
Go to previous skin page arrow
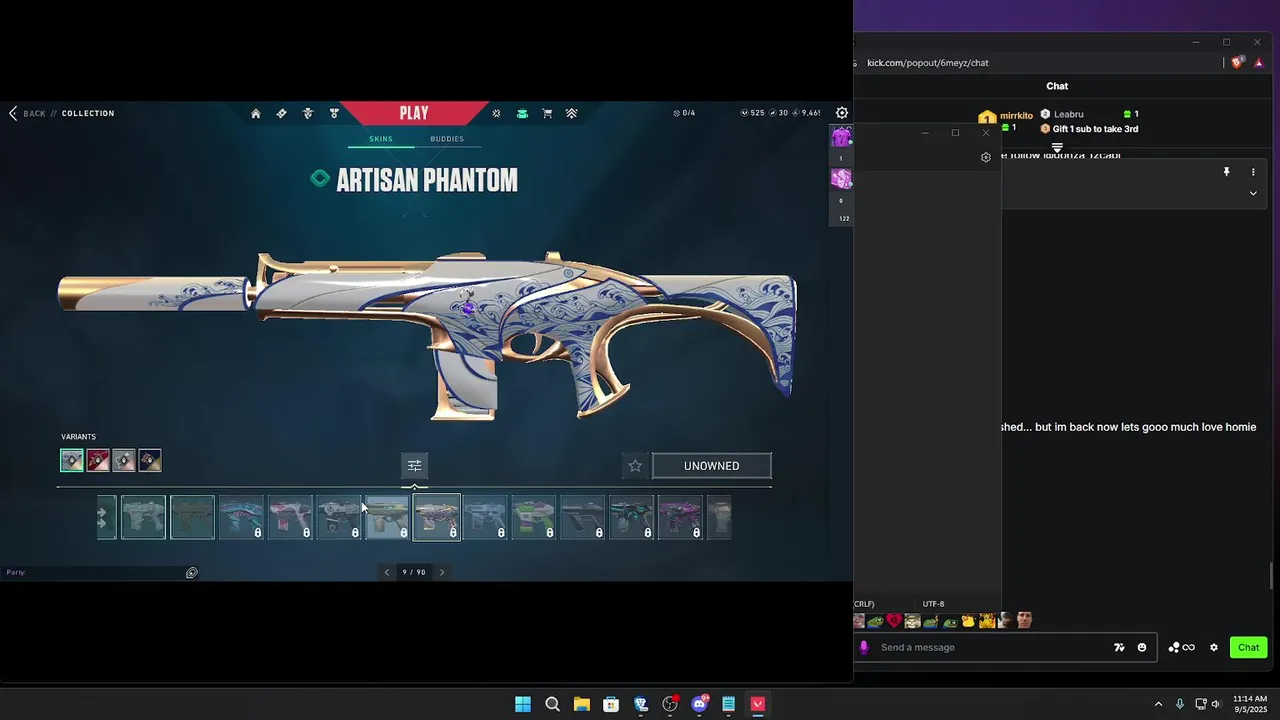(x=387, y=572)
